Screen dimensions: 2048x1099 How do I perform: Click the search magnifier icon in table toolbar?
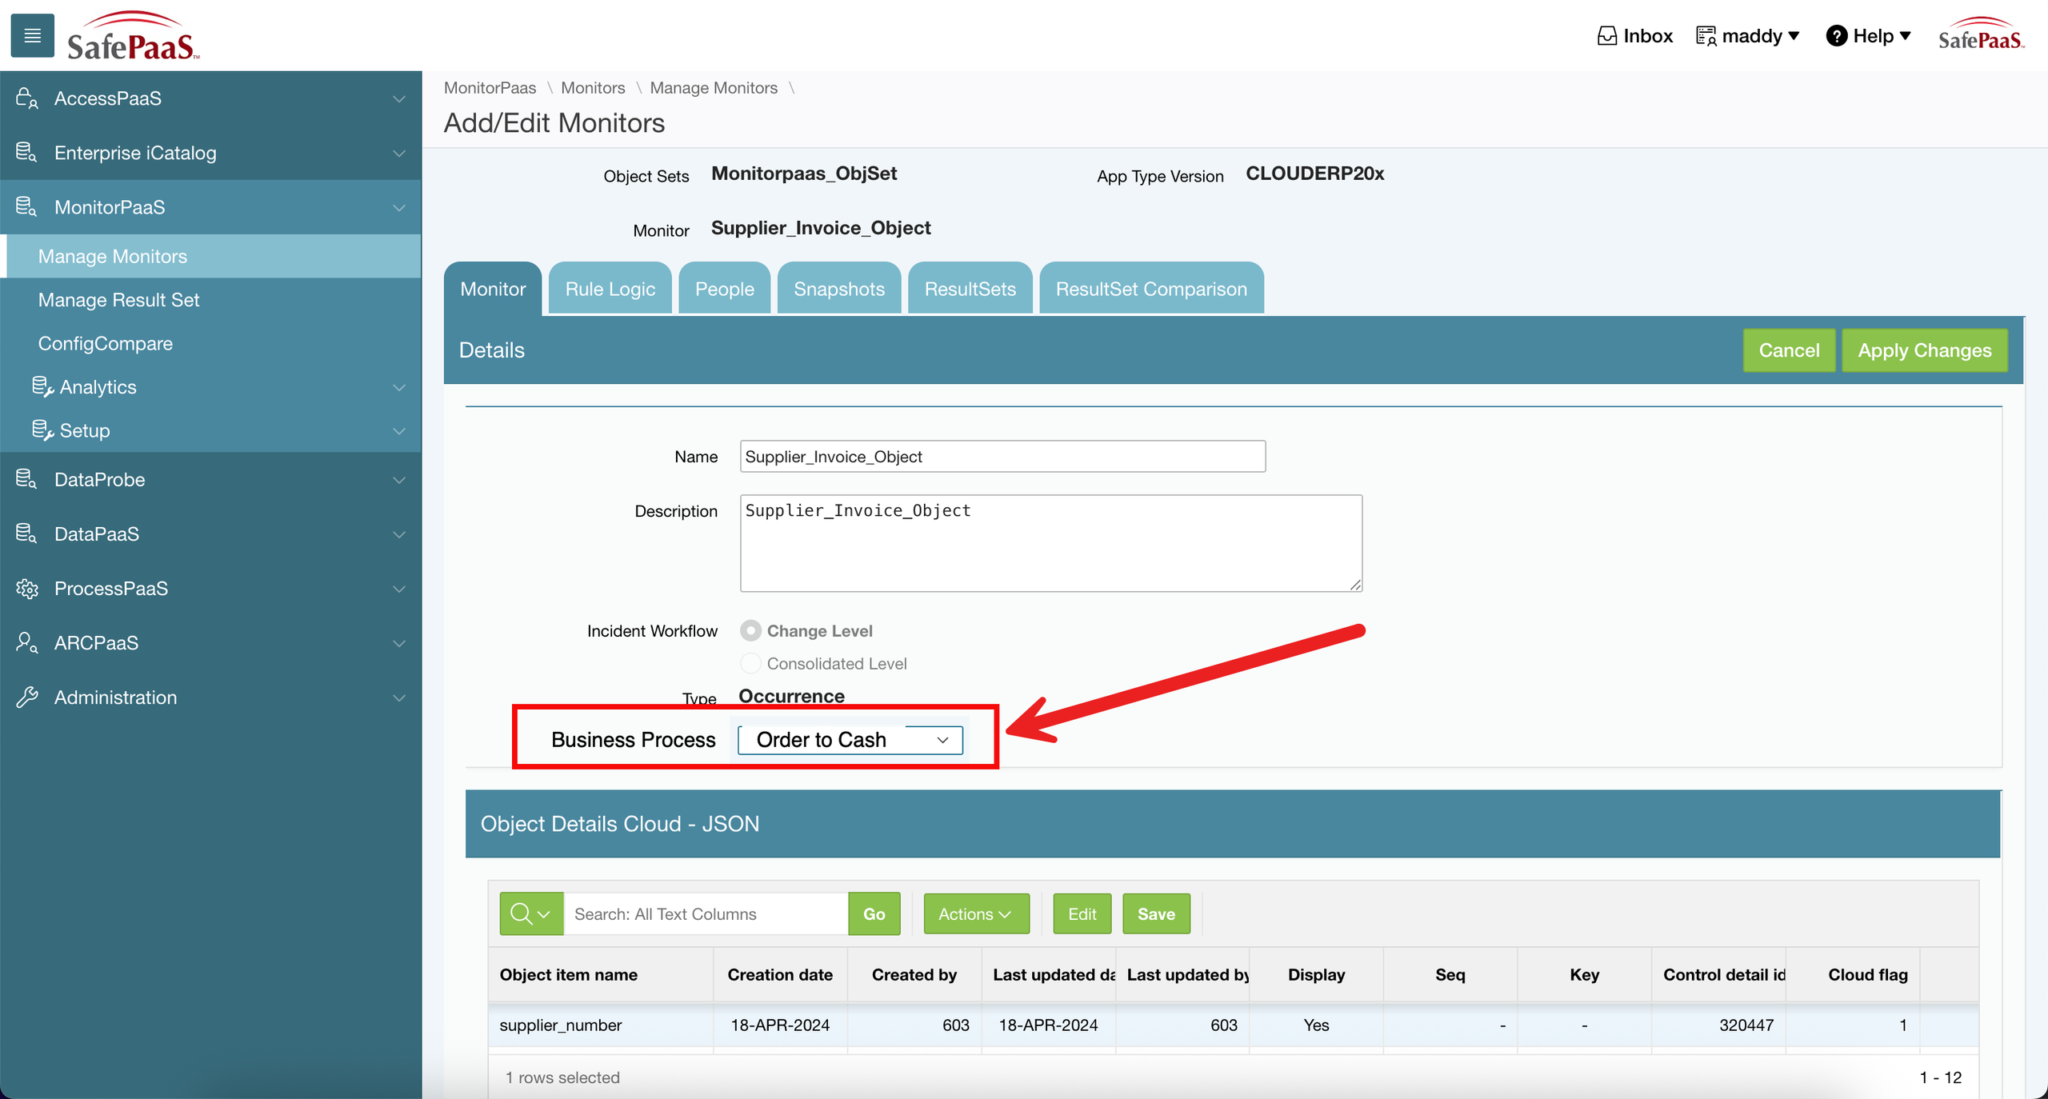(x=521, y=914)
